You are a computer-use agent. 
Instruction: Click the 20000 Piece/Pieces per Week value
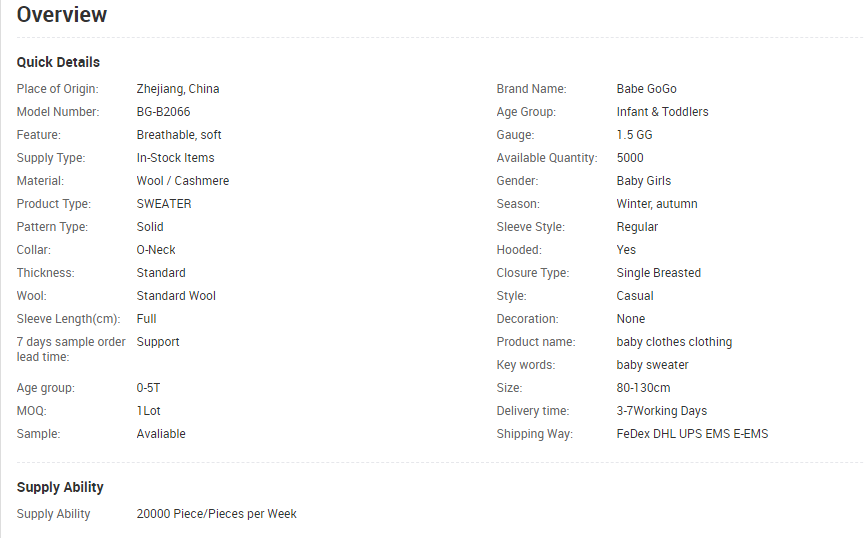(216, 514)
